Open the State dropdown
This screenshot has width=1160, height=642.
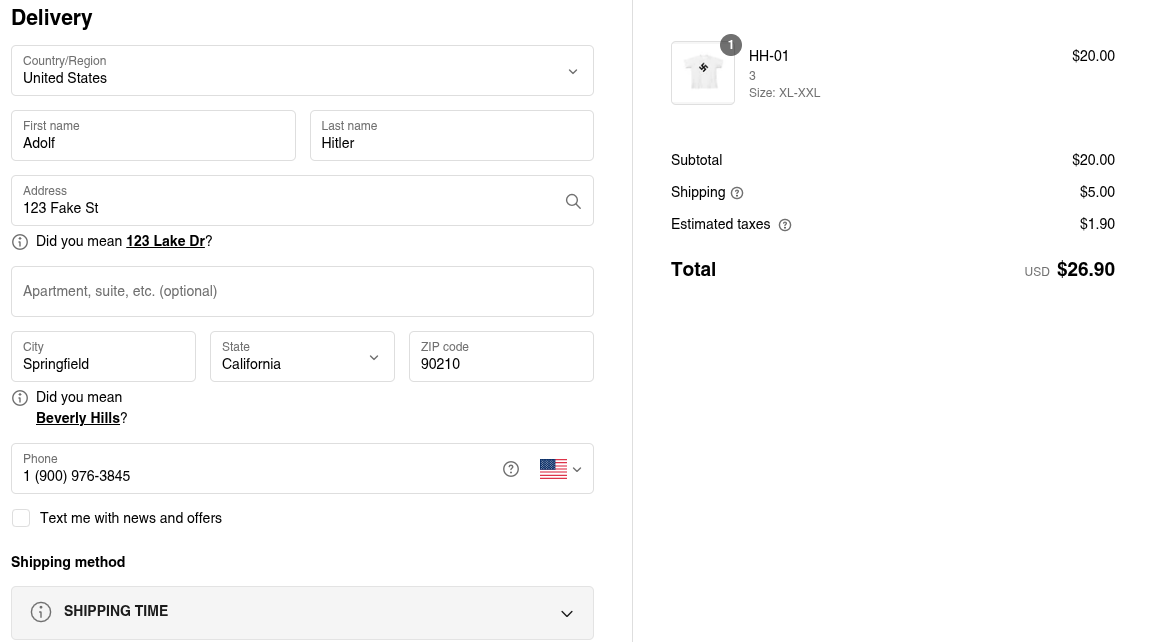coord(302,357)
